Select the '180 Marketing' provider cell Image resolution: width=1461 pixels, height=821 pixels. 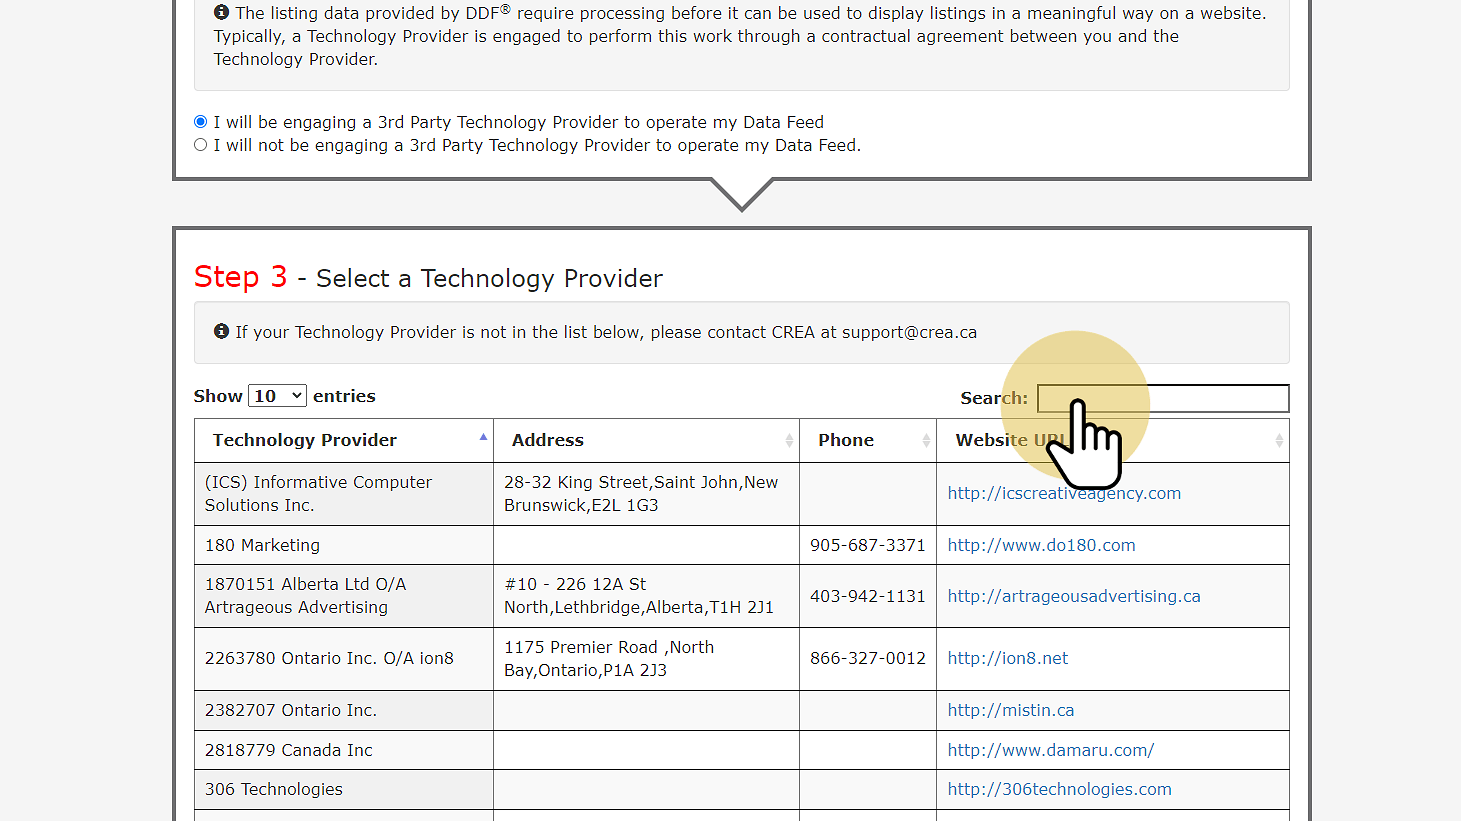click(x=344, y=545)
